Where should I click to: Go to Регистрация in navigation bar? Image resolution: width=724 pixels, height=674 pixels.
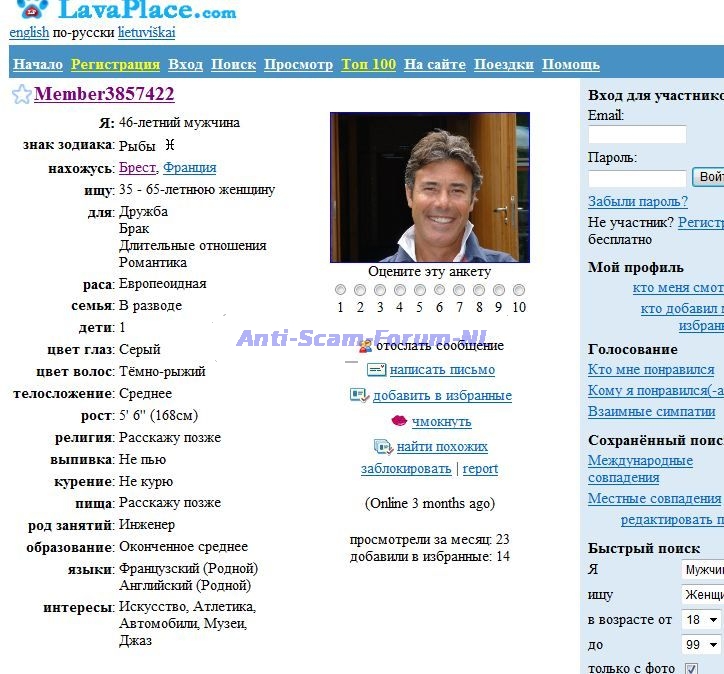point(115,64)
